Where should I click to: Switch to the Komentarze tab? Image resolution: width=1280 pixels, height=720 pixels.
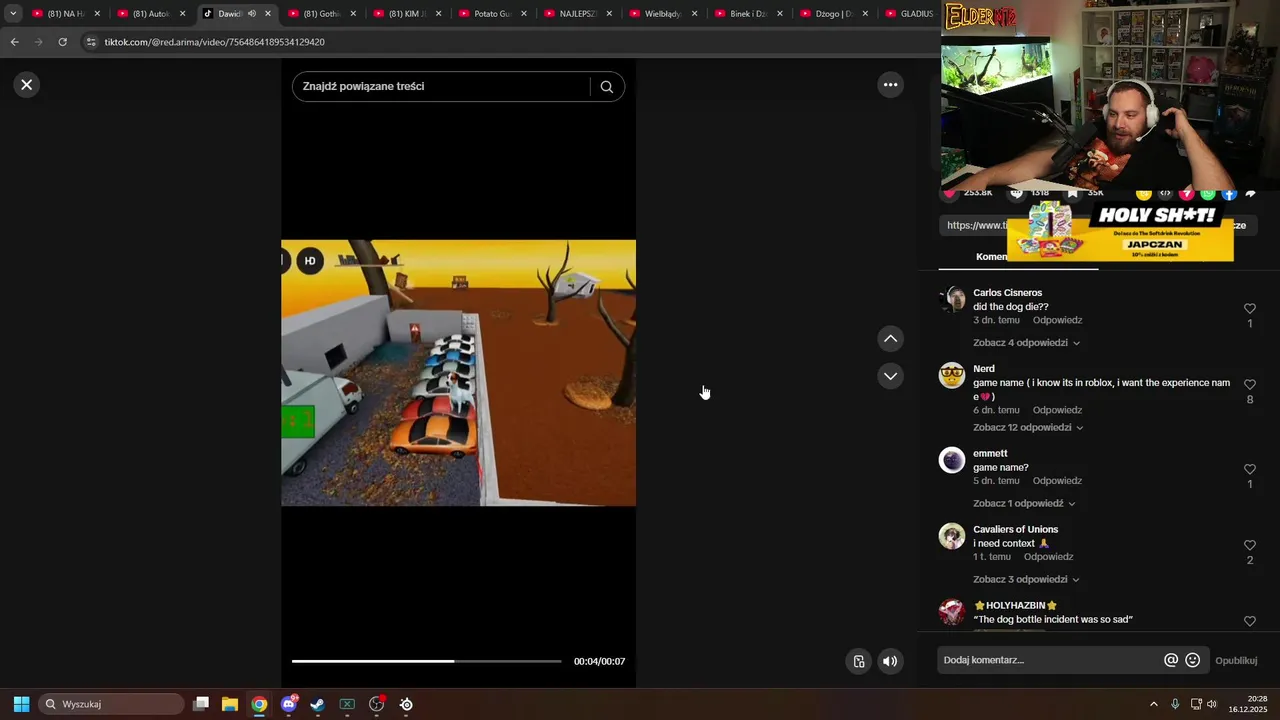point(992,257)
